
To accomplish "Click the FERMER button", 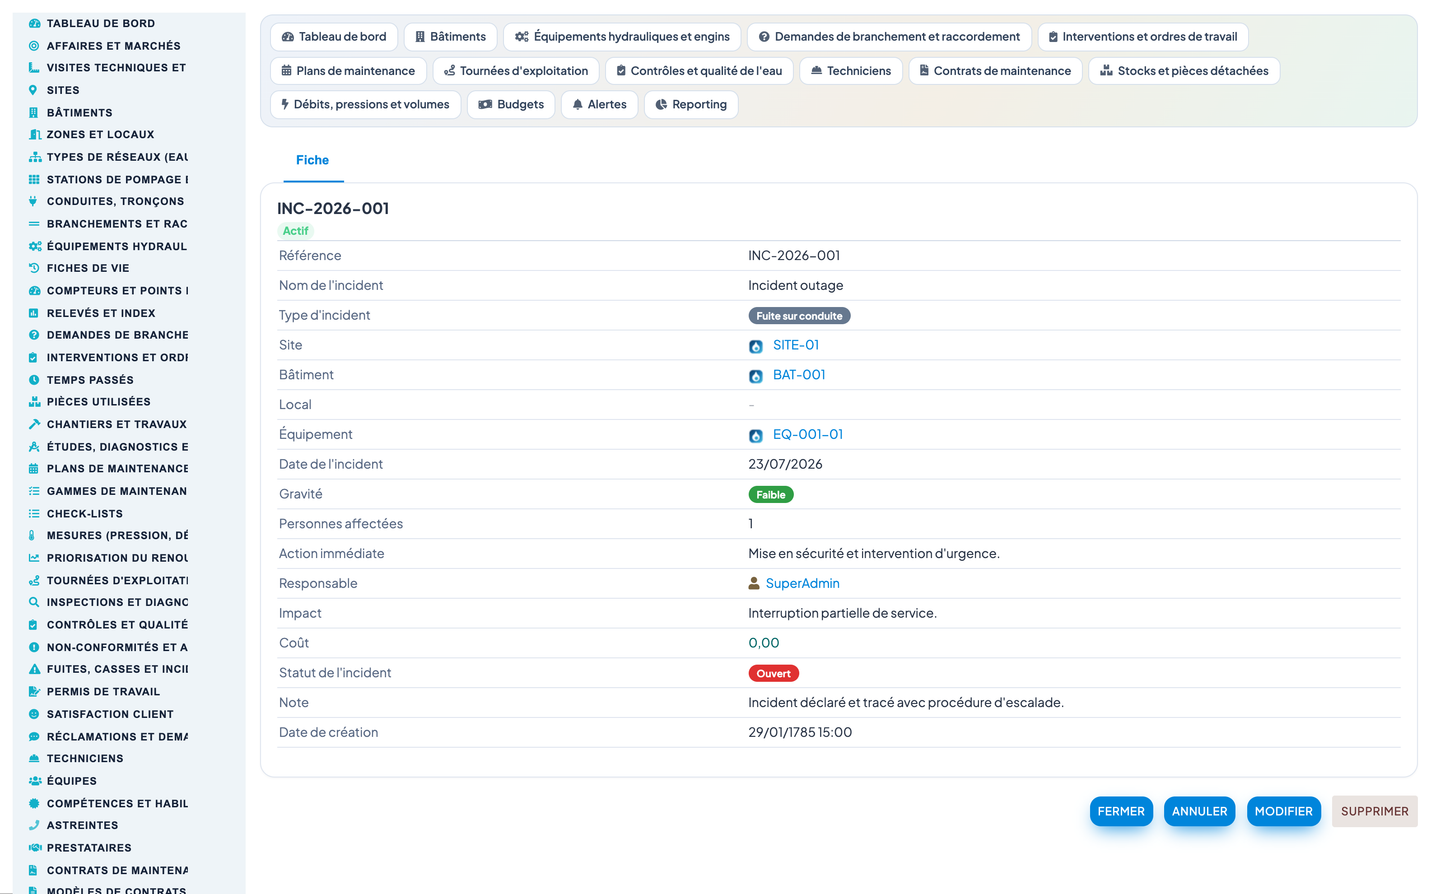I will click(1121, 811).
